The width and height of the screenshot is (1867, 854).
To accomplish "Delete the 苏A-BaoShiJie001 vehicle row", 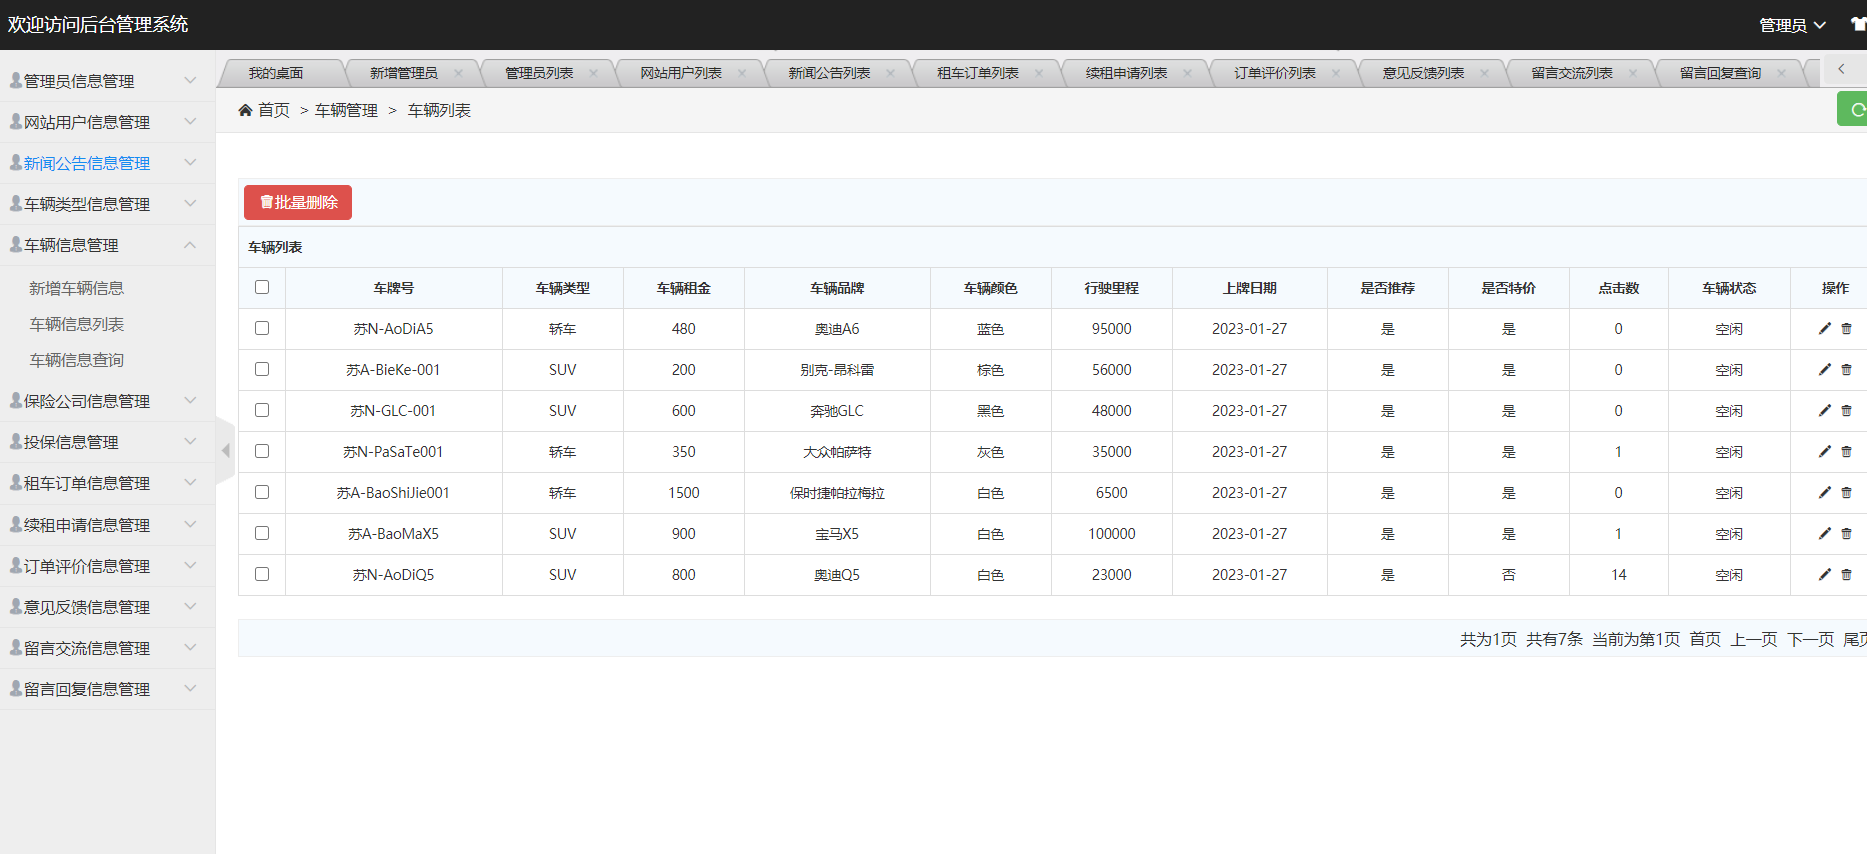I will tap(1846, 492).
